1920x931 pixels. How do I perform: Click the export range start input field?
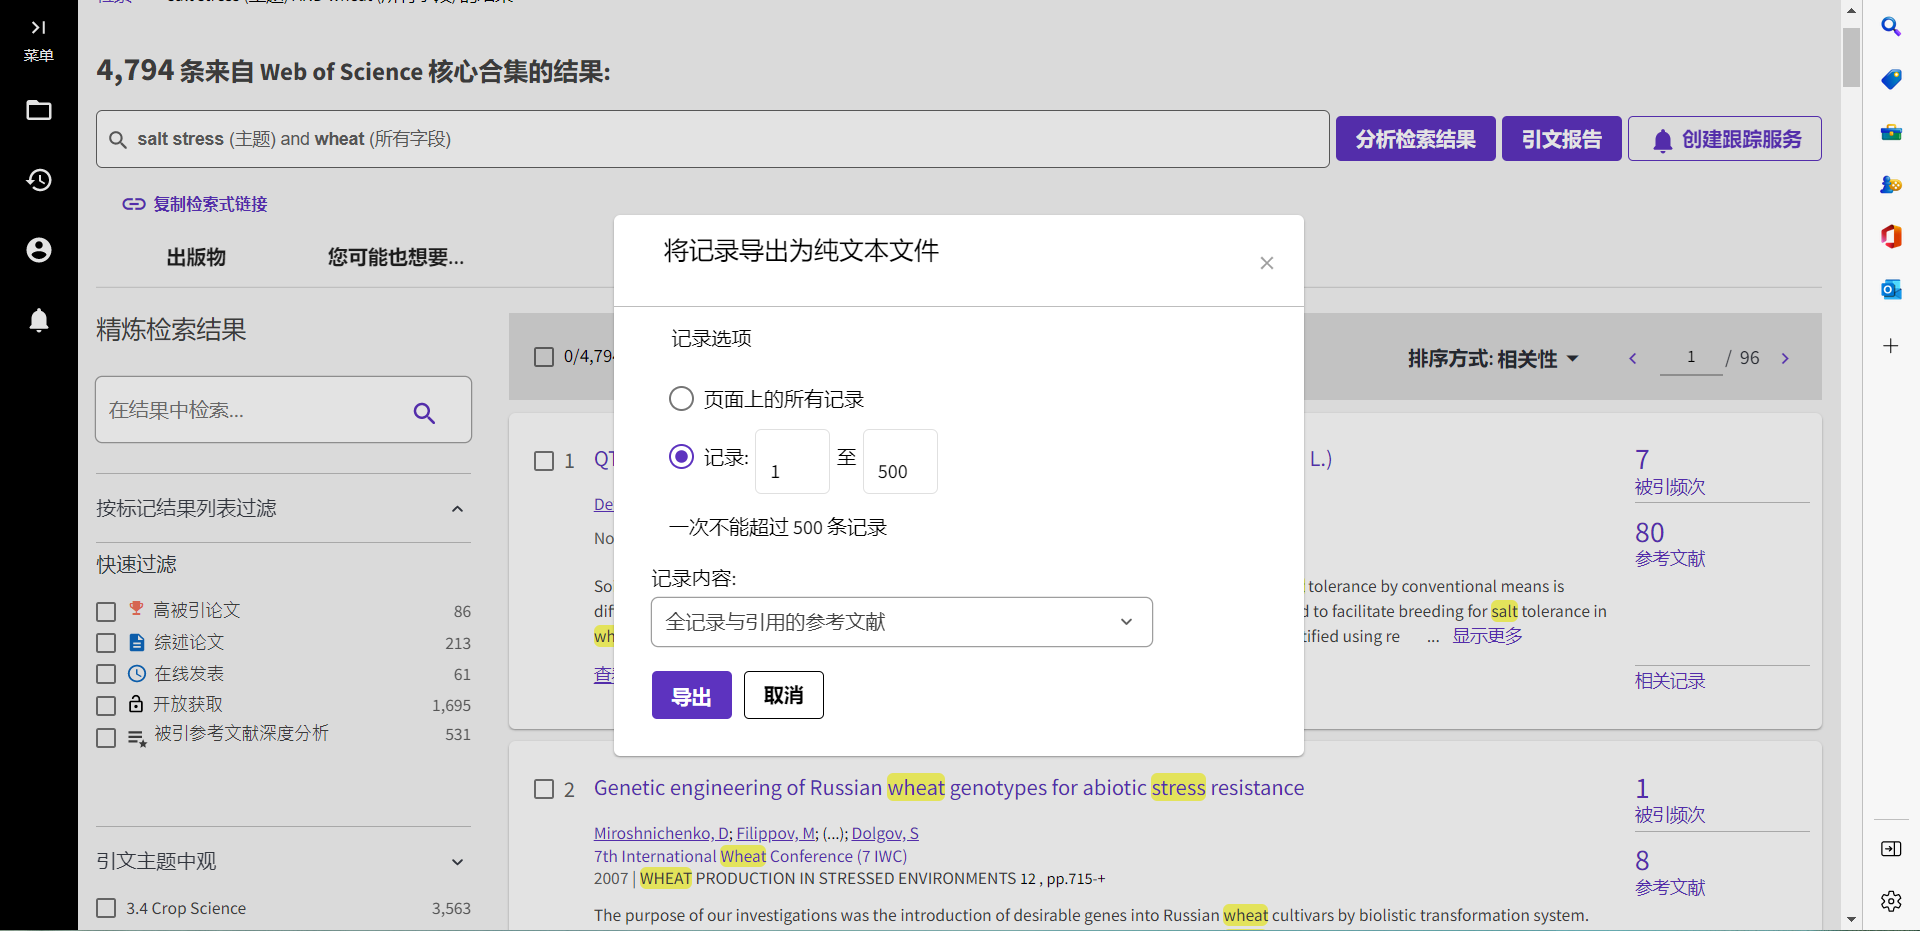pos(791,461)
